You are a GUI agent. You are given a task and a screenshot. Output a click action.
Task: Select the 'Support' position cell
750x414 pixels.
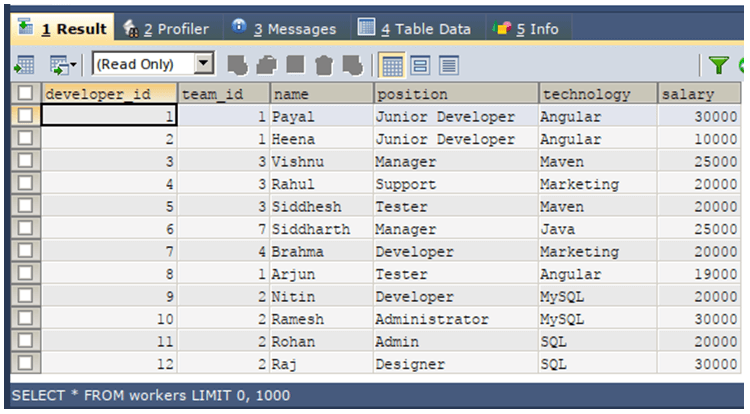456,184
